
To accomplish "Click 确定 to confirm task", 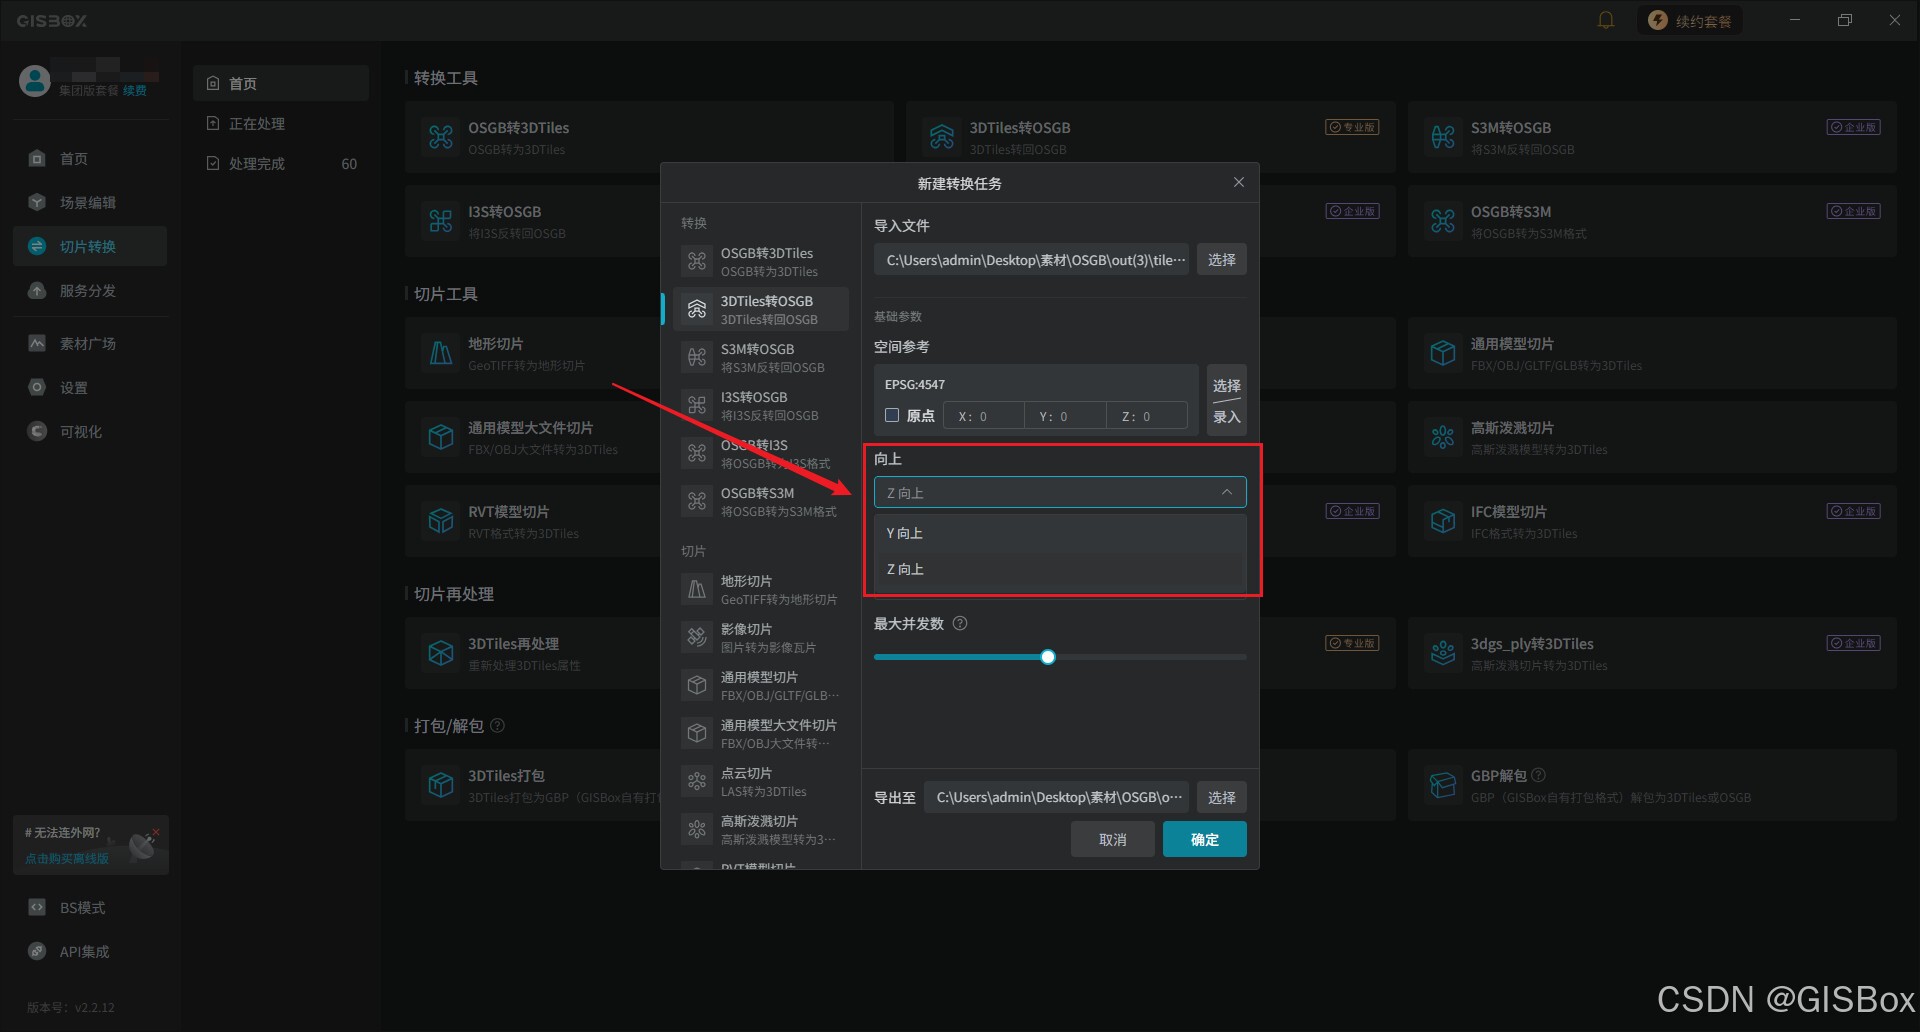I will point(1205,839).
